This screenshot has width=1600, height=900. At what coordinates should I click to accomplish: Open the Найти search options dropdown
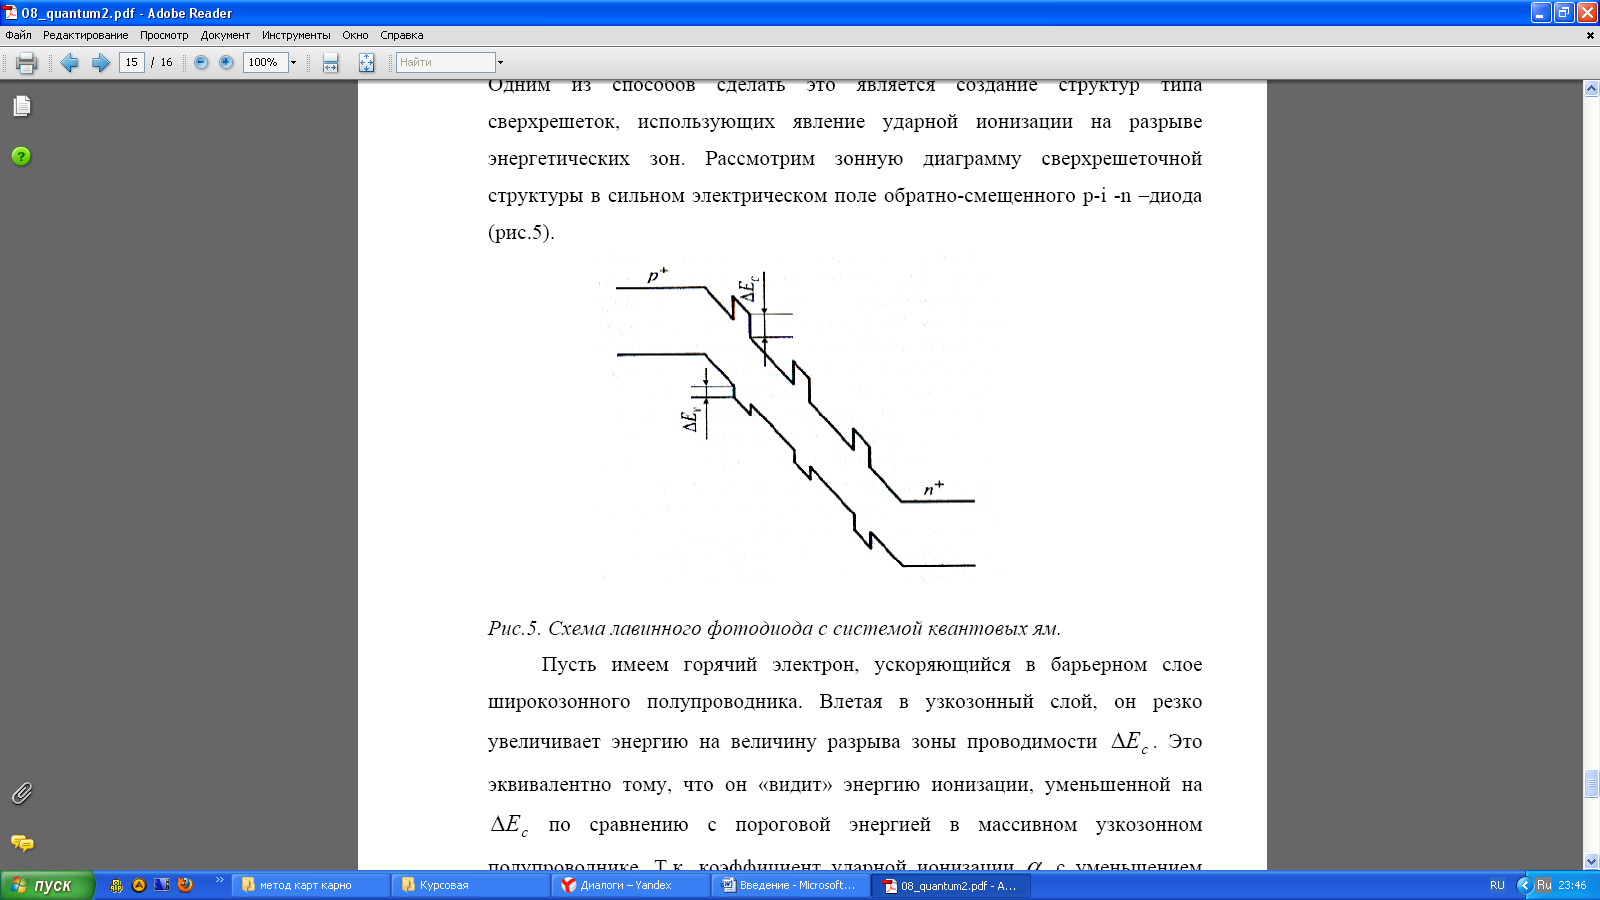[x=500, y=62]
